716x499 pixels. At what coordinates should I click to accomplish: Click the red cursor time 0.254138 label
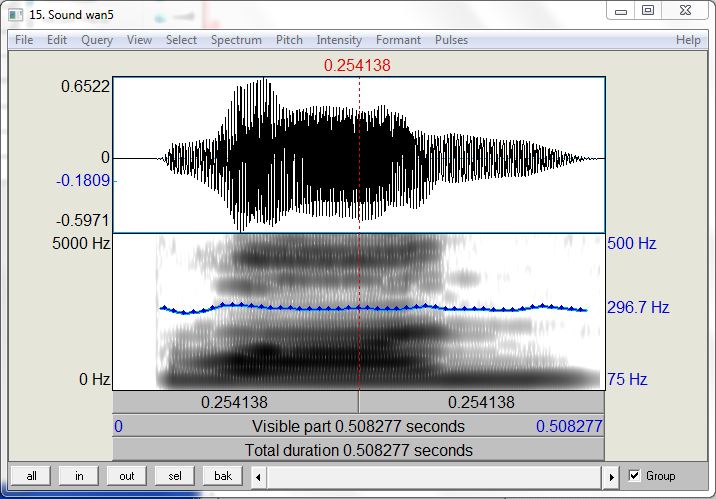click(x=357, y=65)
